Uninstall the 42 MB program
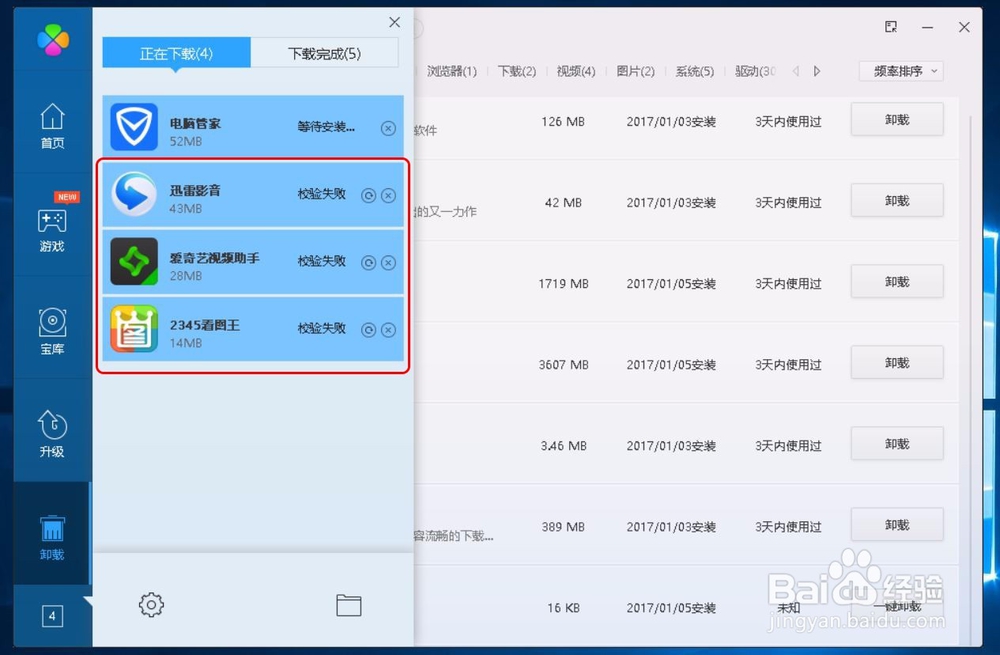The image size is (1000, 655). (x=897, y=200)
